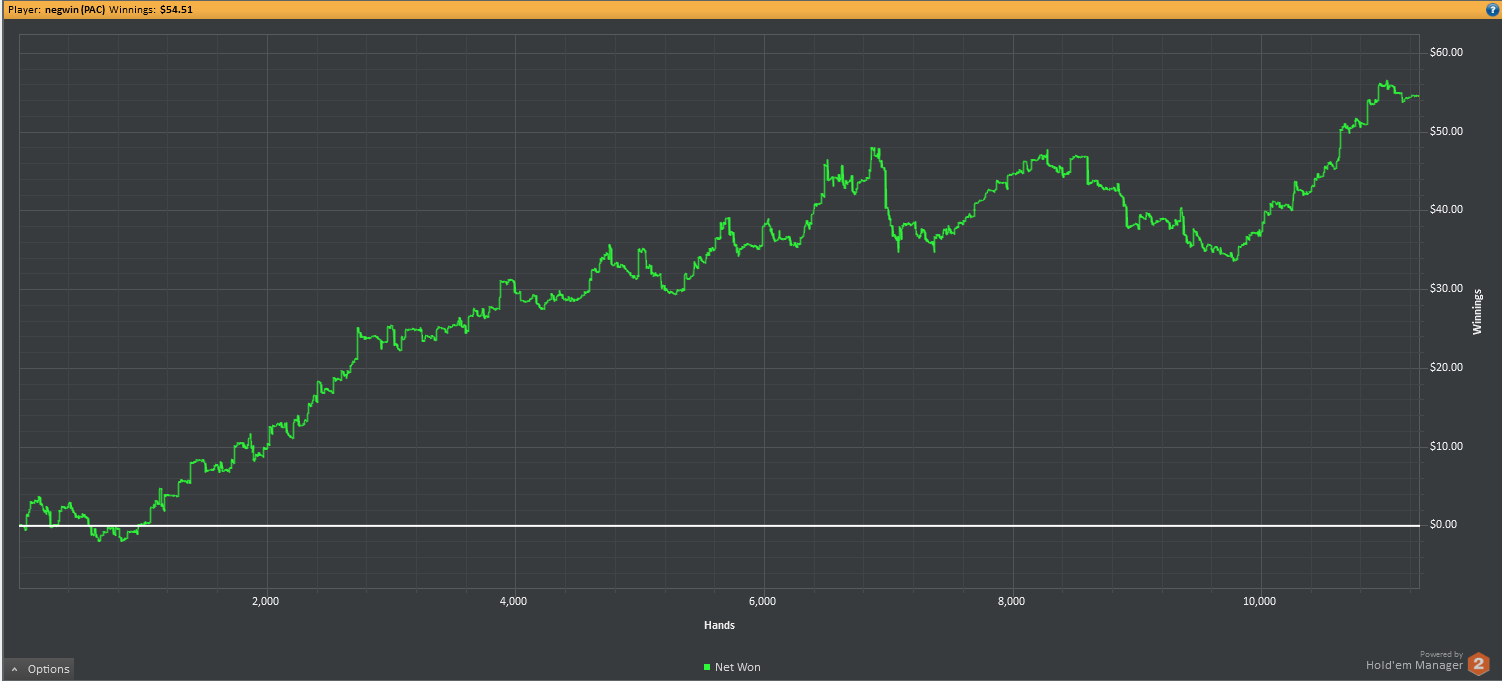
Task: Click the Powered by caption
Action: coord(1441,654)
